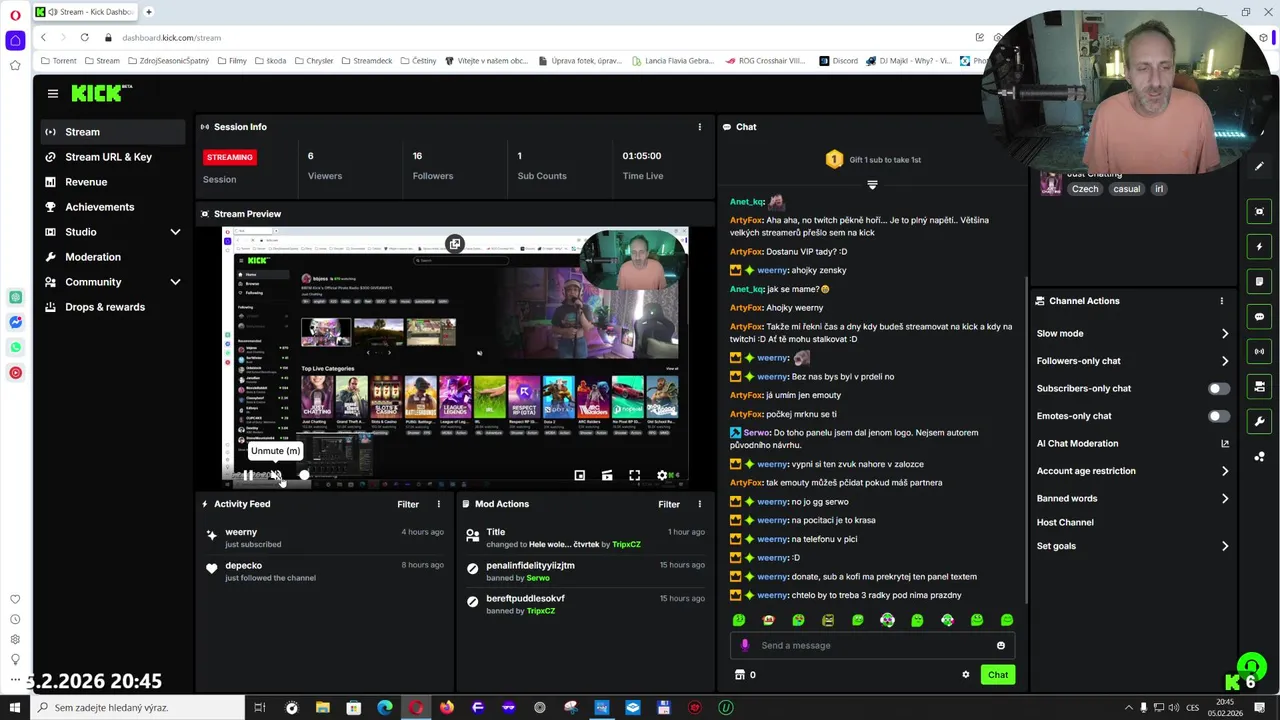Open Firefox from the taskbar
Viewport: 1280px width, 720px height.
click(x=446, y=708)
